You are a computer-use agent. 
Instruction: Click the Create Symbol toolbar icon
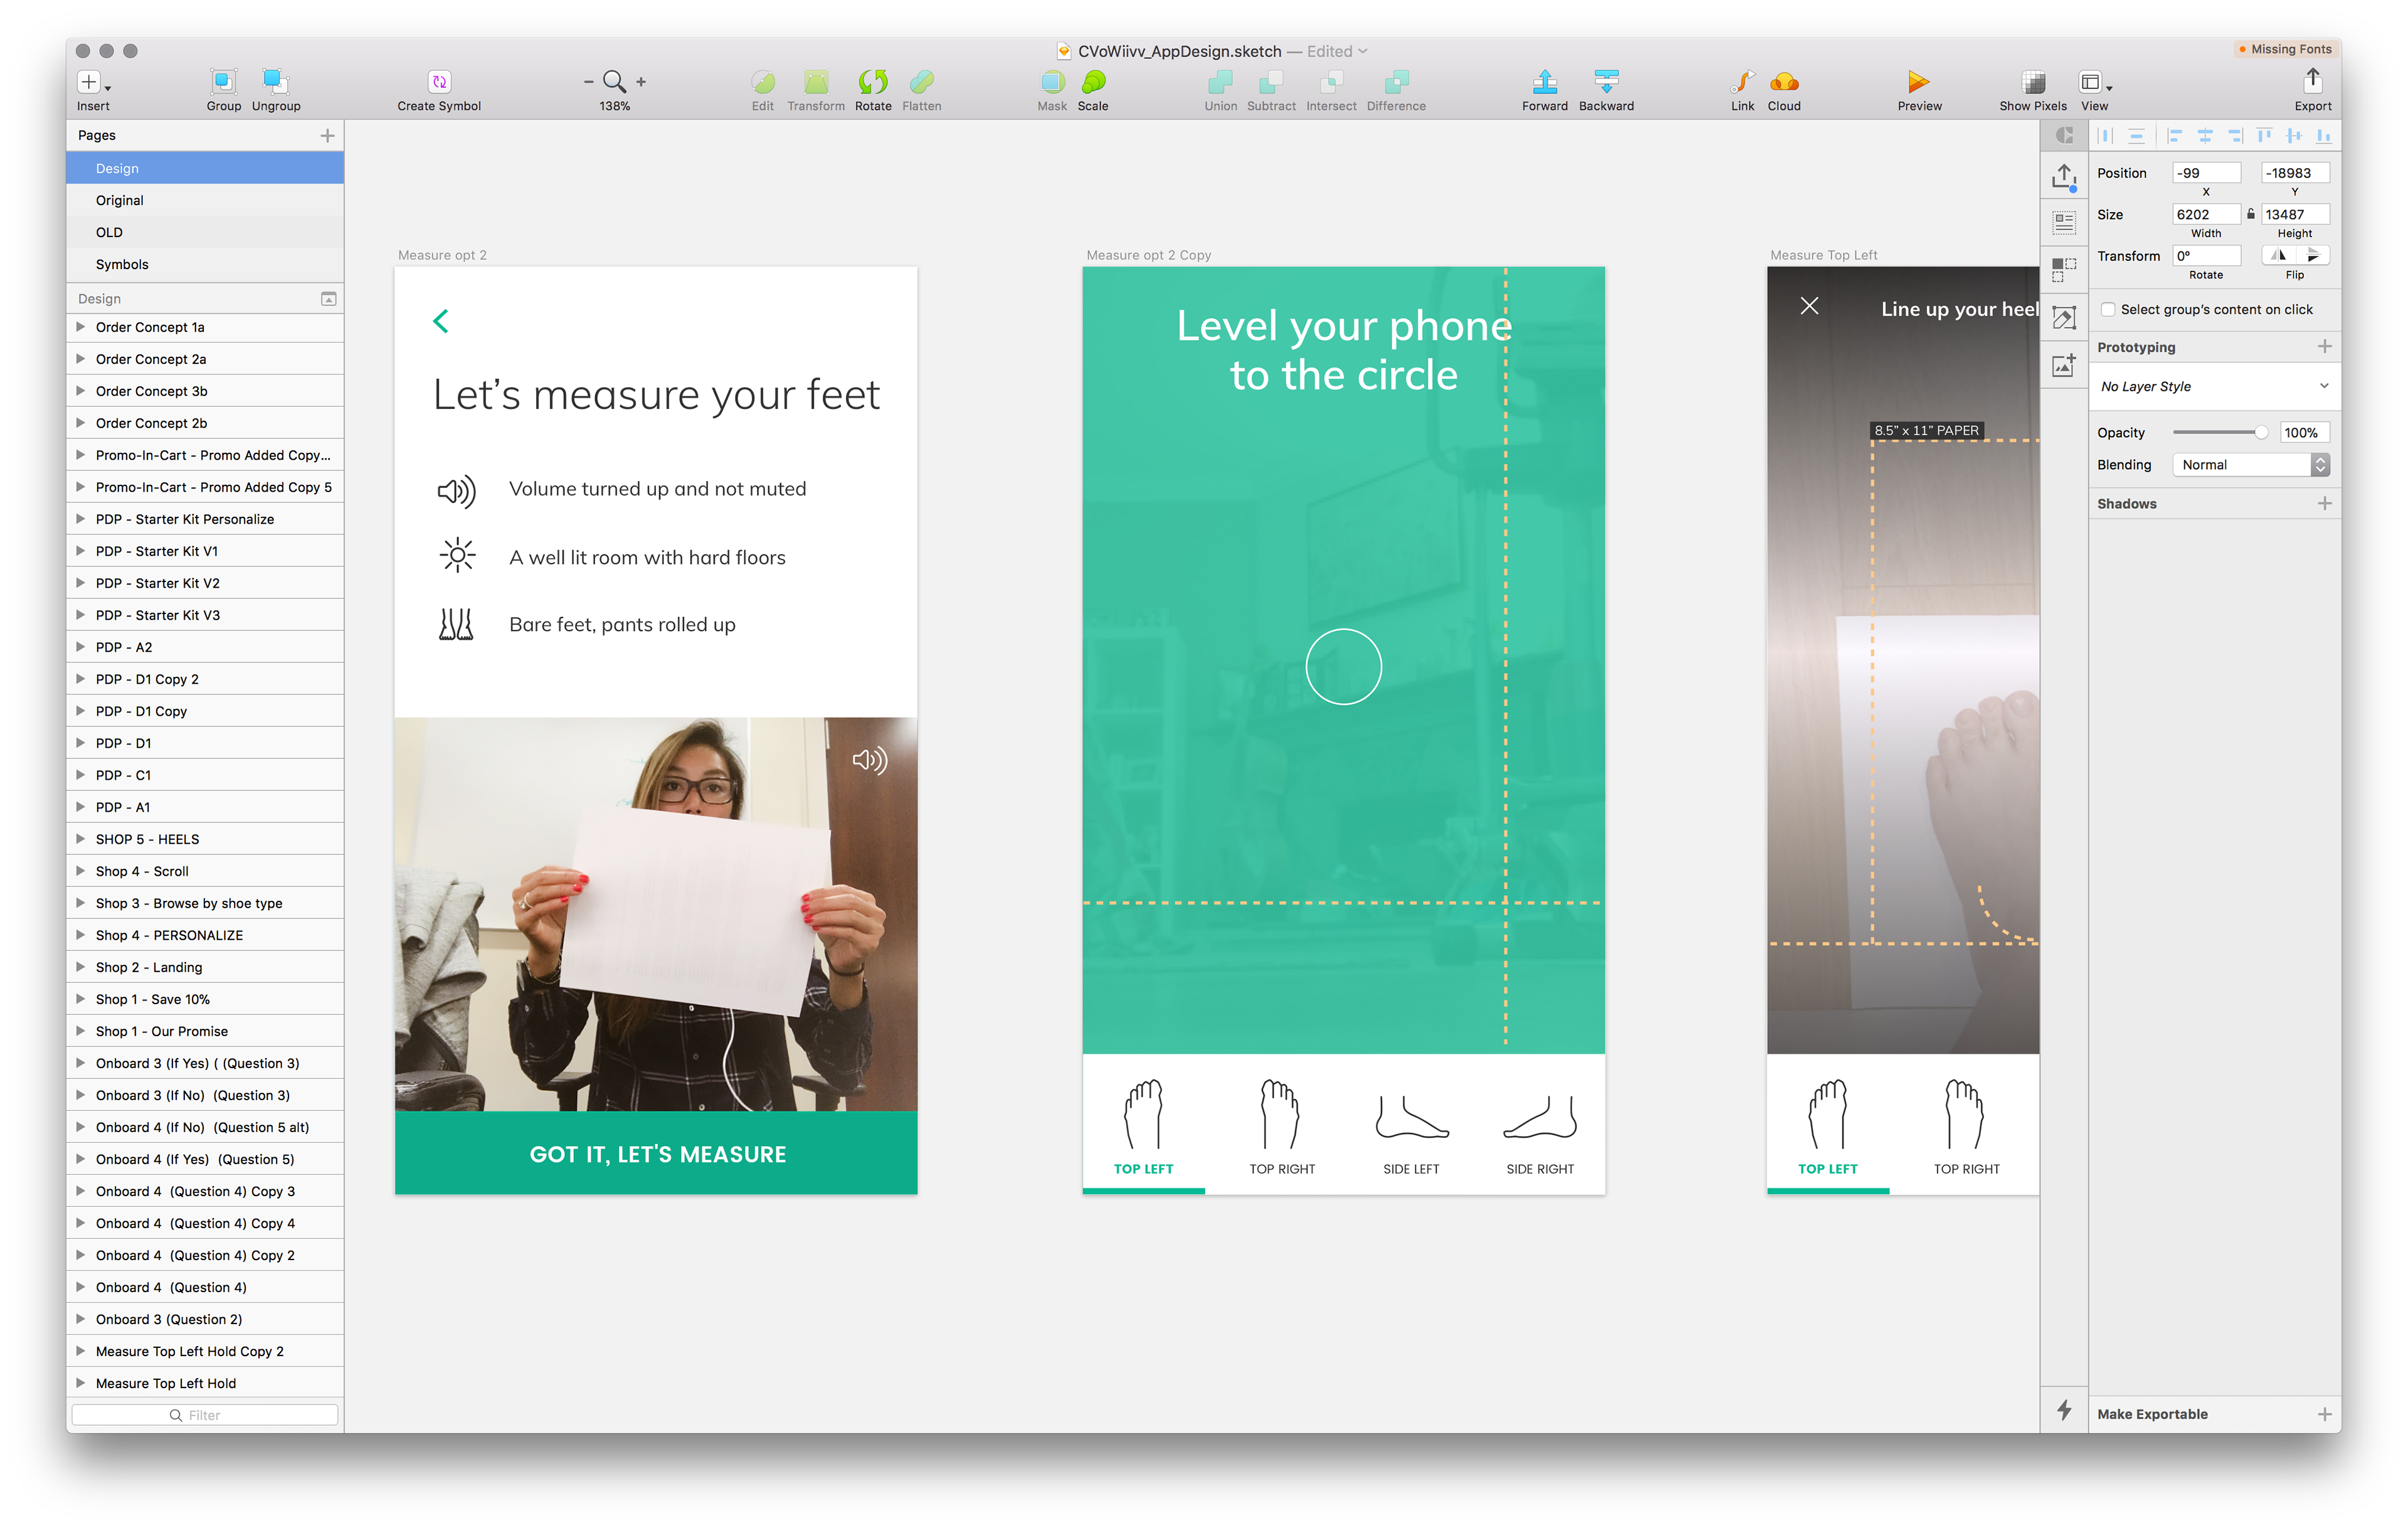pos(439,82)
